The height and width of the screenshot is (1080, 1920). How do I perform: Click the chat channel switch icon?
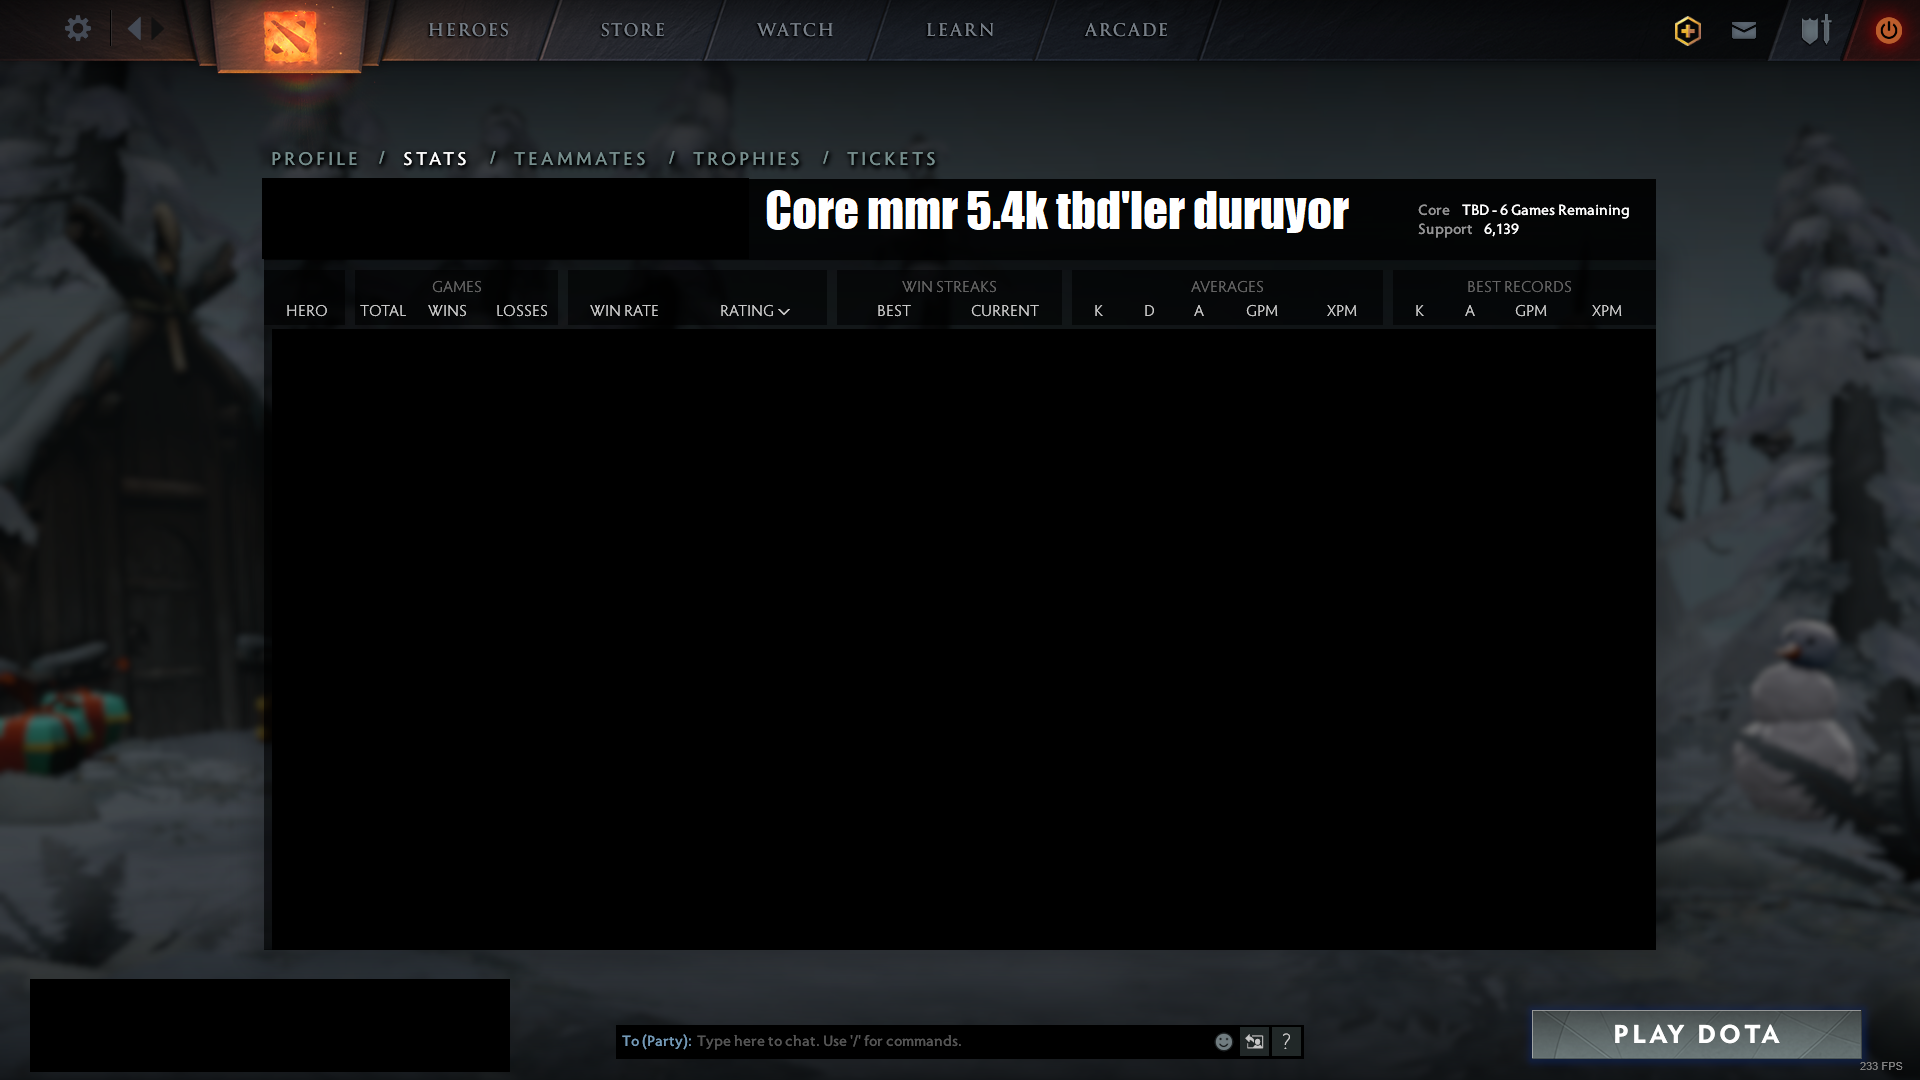point(1254,1042)
